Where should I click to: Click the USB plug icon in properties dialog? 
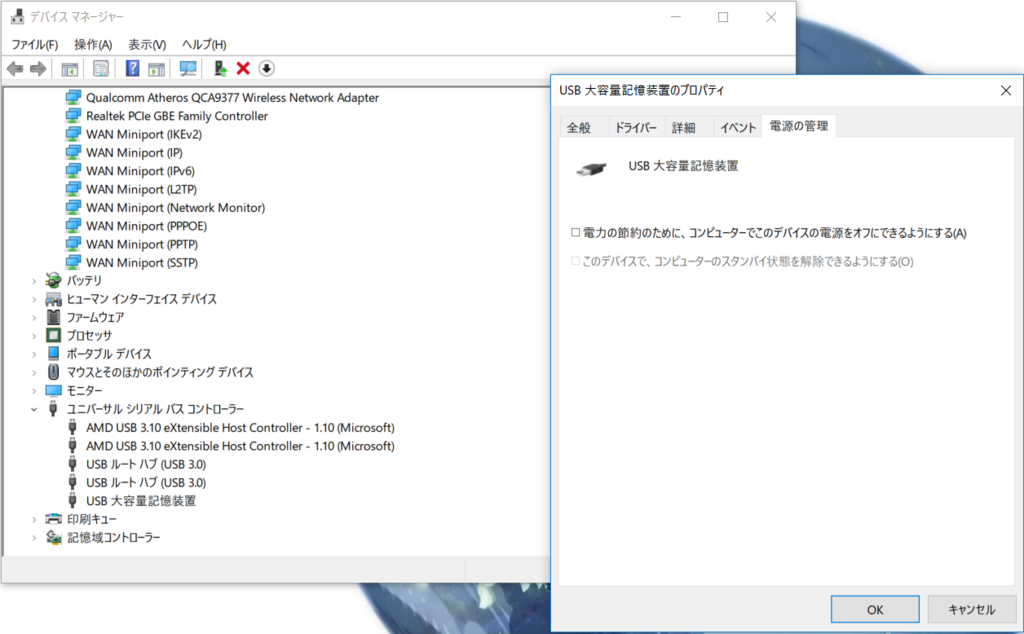click(591, 169)
